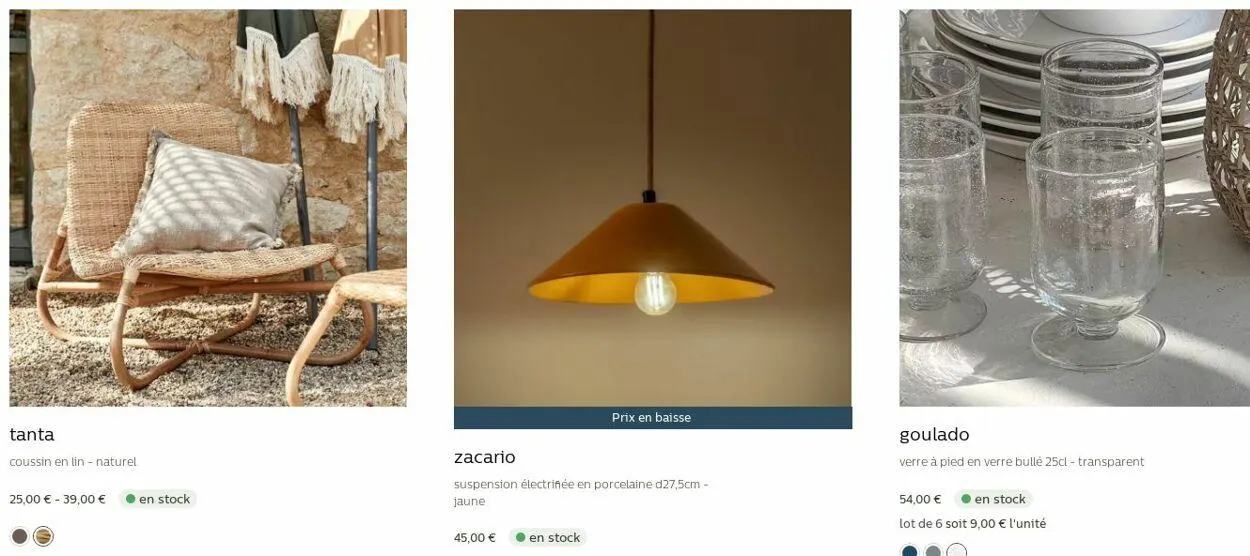Click the zacario 'en stock' badge
This screenshot has height=556, width=1250.
[x=548, y=538]
